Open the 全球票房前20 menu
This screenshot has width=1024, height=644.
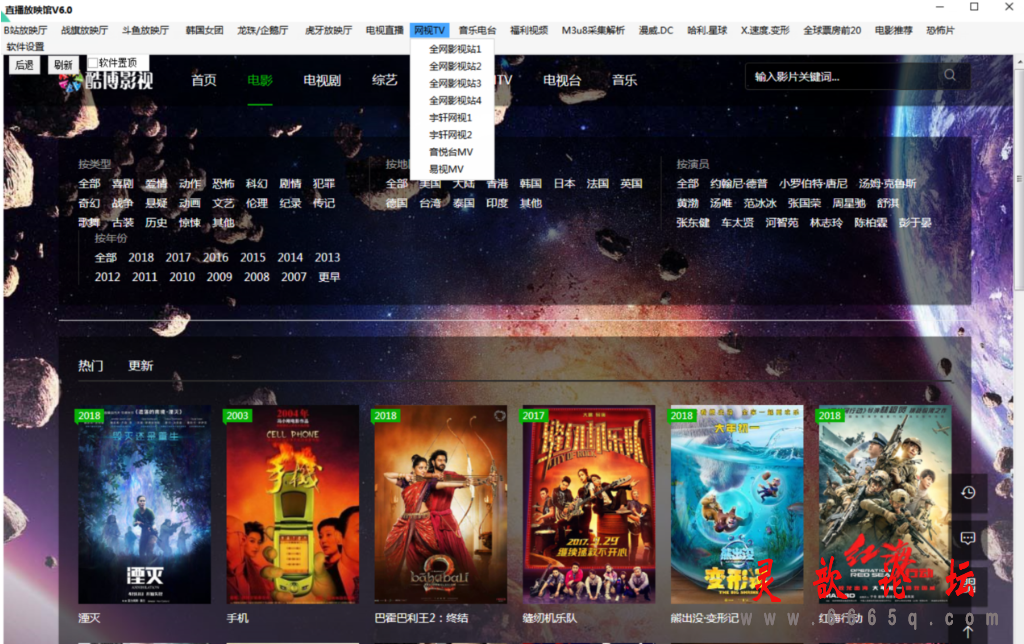832,30
